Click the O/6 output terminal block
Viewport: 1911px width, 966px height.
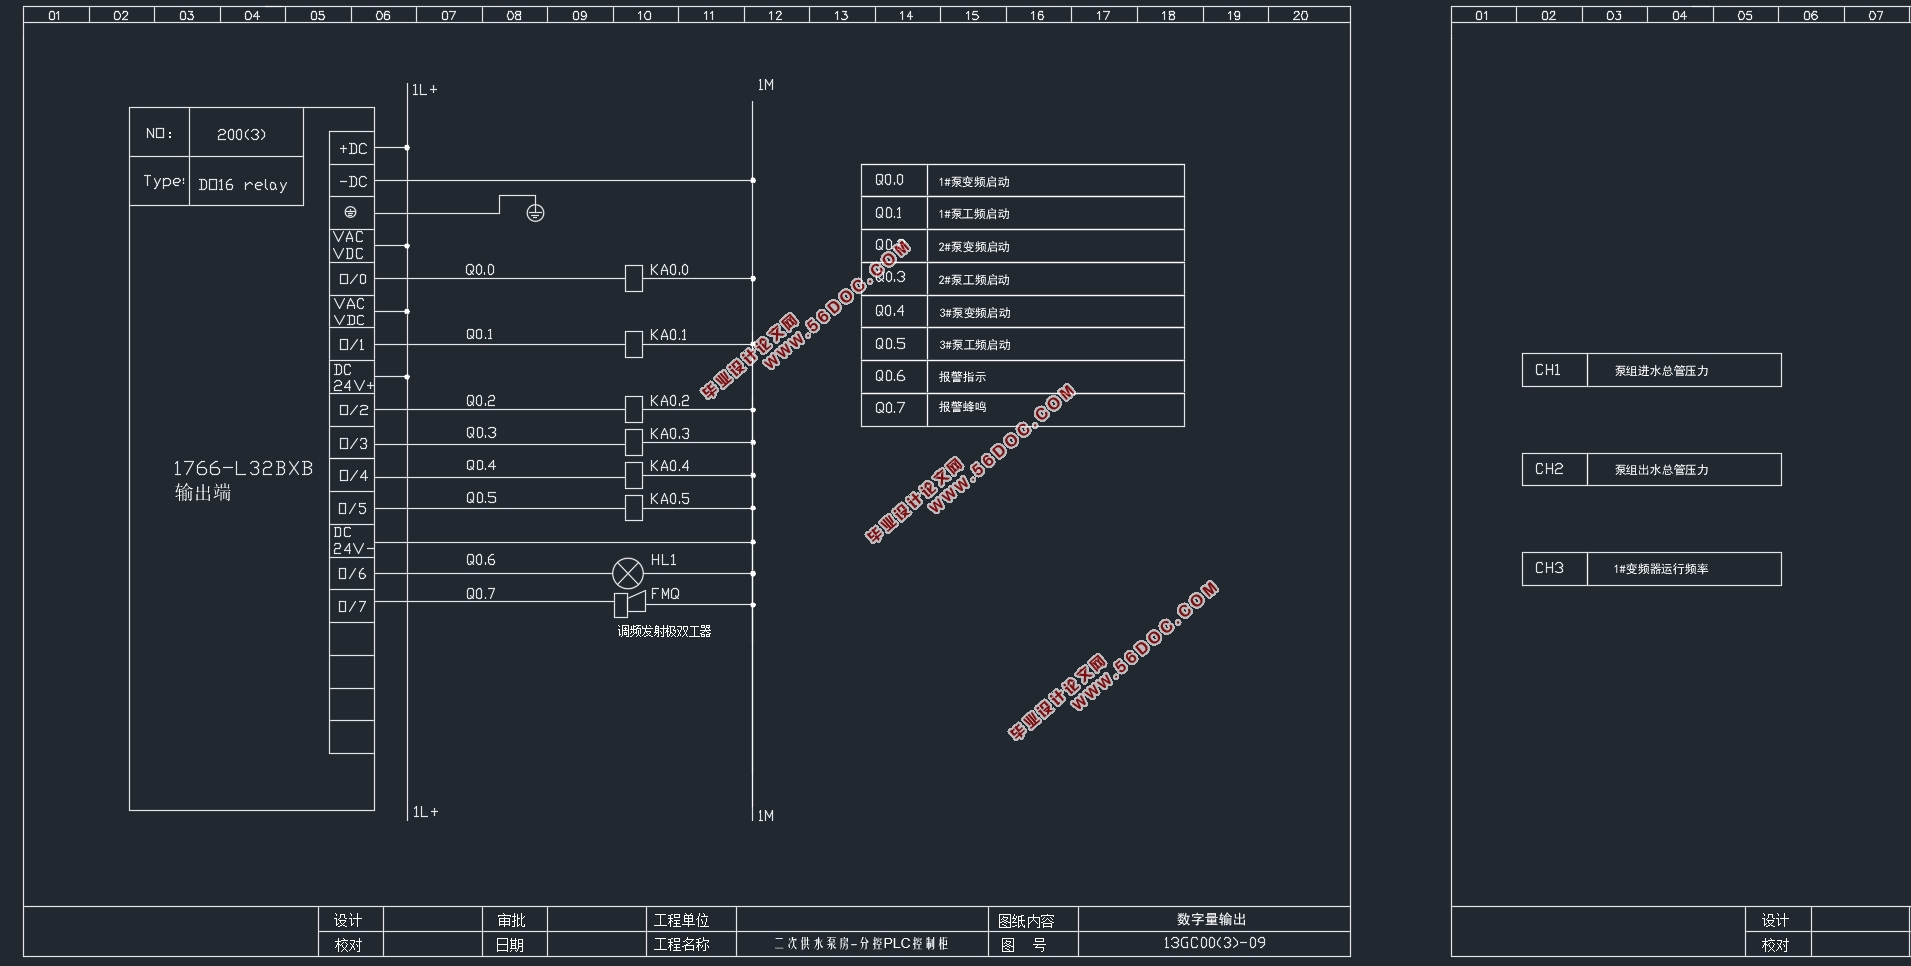[x=352, y=574]
